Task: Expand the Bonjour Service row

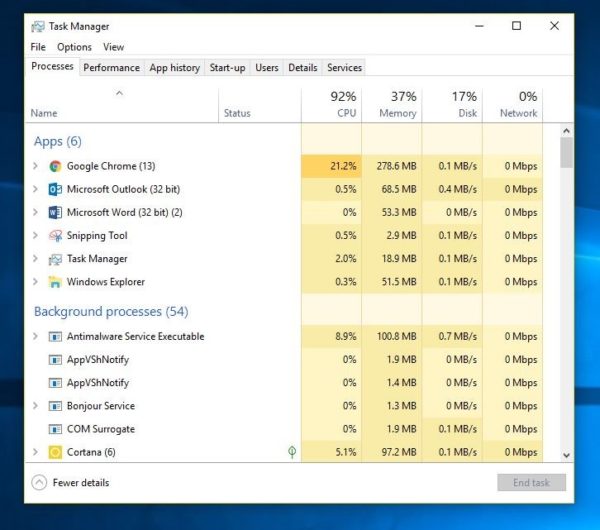Action: click(x=35, y=406)
